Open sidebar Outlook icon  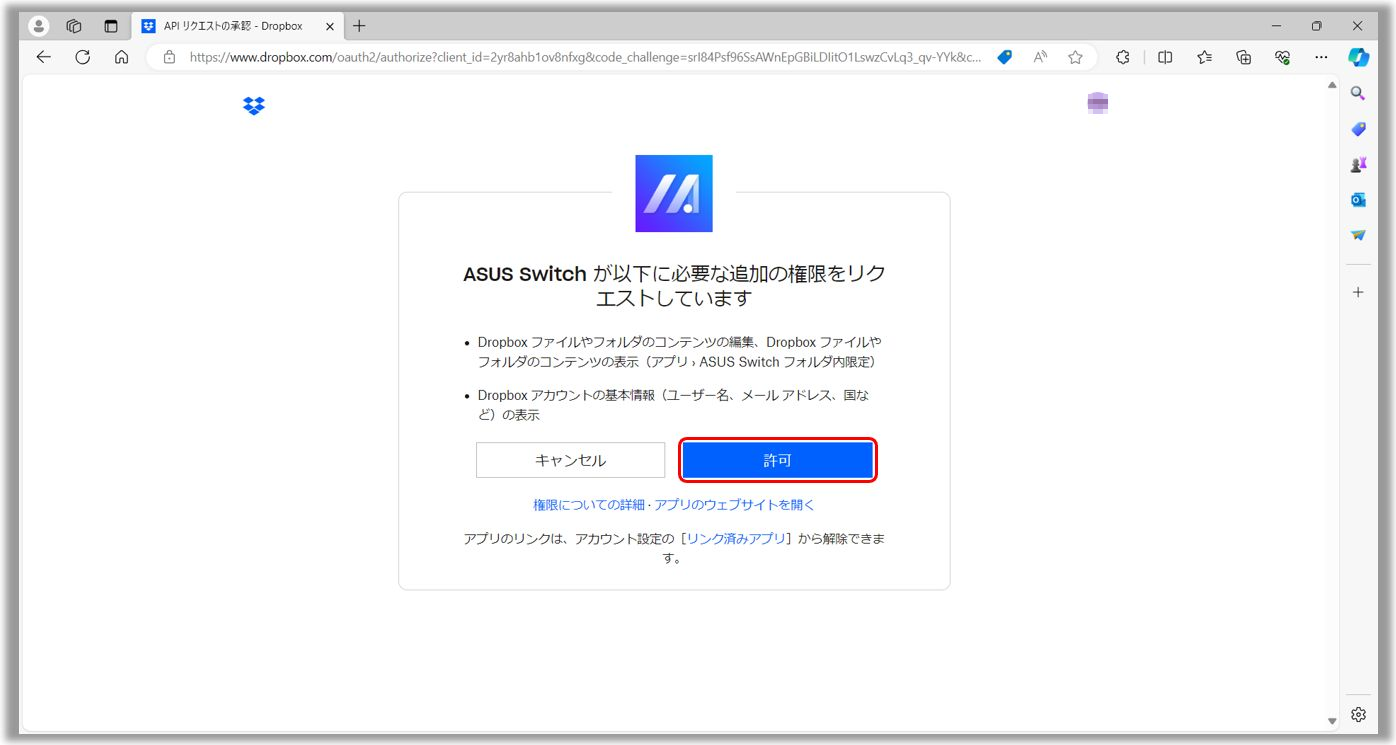click(1358, 200)
